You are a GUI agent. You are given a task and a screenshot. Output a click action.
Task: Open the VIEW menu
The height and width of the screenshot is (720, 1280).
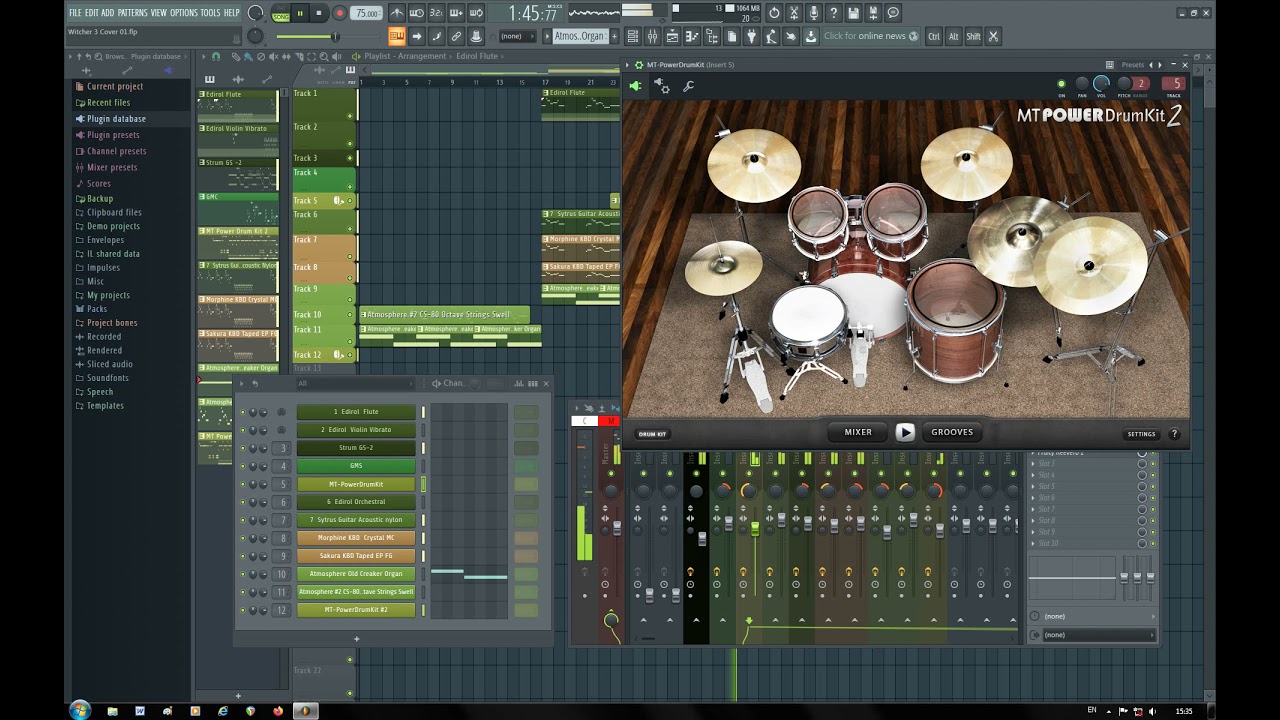158,13
